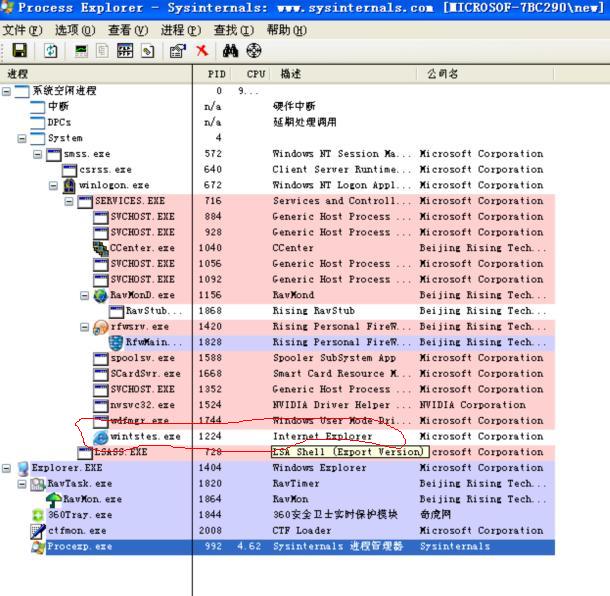
Task: Sort by the 进程 column header
Action: [x=96, y=74]
